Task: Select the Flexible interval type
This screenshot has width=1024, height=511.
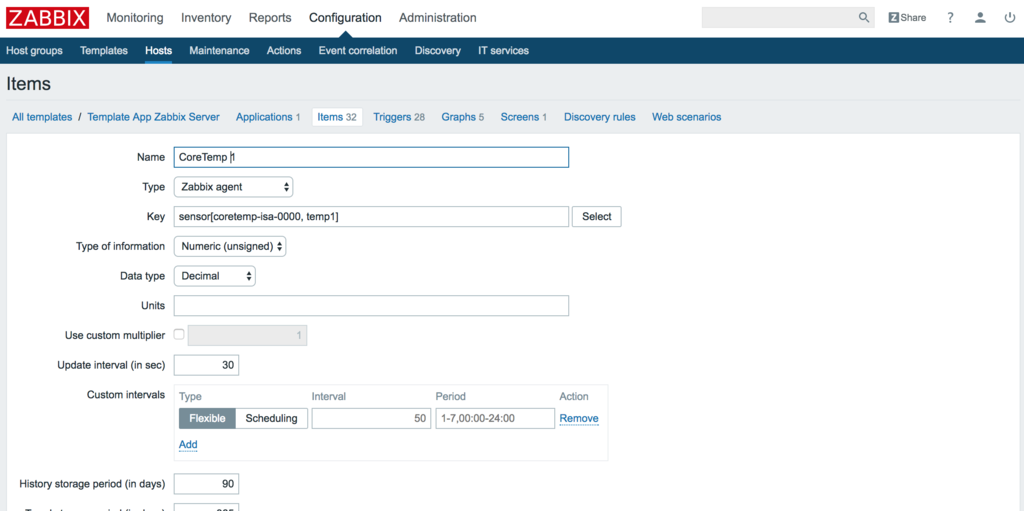Action: pos(207,418)
